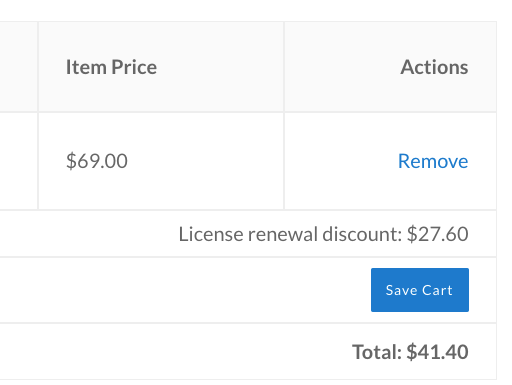This screenshot has height=385, width=512.
Task: Click the word discount in renewal row
Action: (x=362, y=234)
